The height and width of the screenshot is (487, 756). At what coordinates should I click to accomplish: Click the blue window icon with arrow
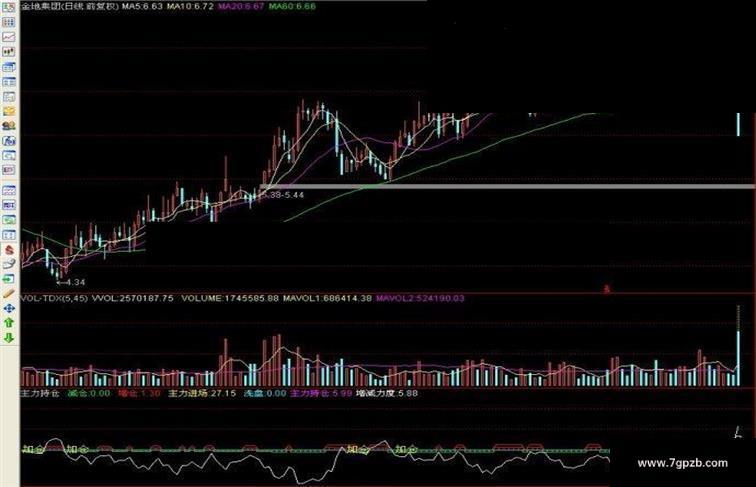point(9,67)
